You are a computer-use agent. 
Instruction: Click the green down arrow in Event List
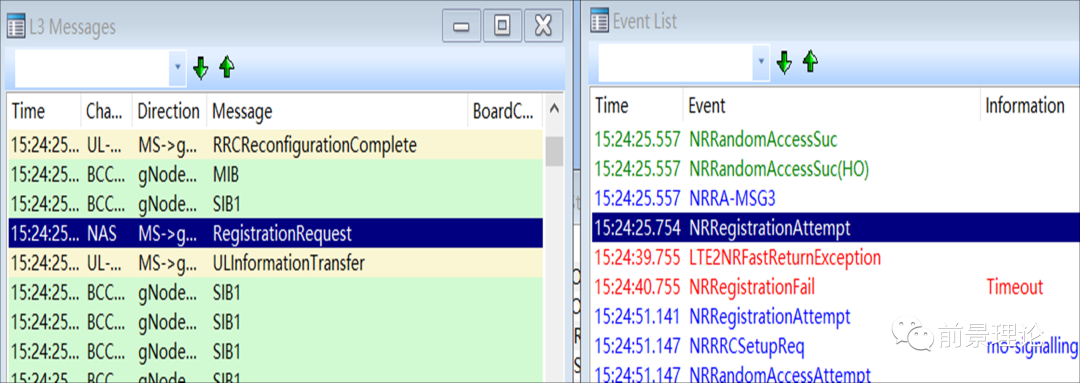pyautogui.click(x=784, y=62)
